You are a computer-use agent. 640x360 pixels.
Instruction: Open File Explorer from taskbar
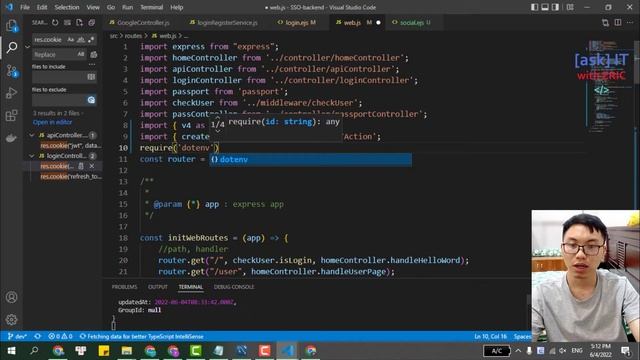click(x=127, y=351)
